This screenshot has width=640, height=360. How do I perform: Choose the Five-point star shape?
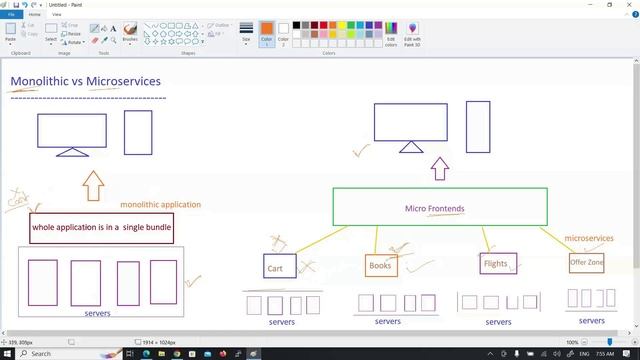(163, 42)
